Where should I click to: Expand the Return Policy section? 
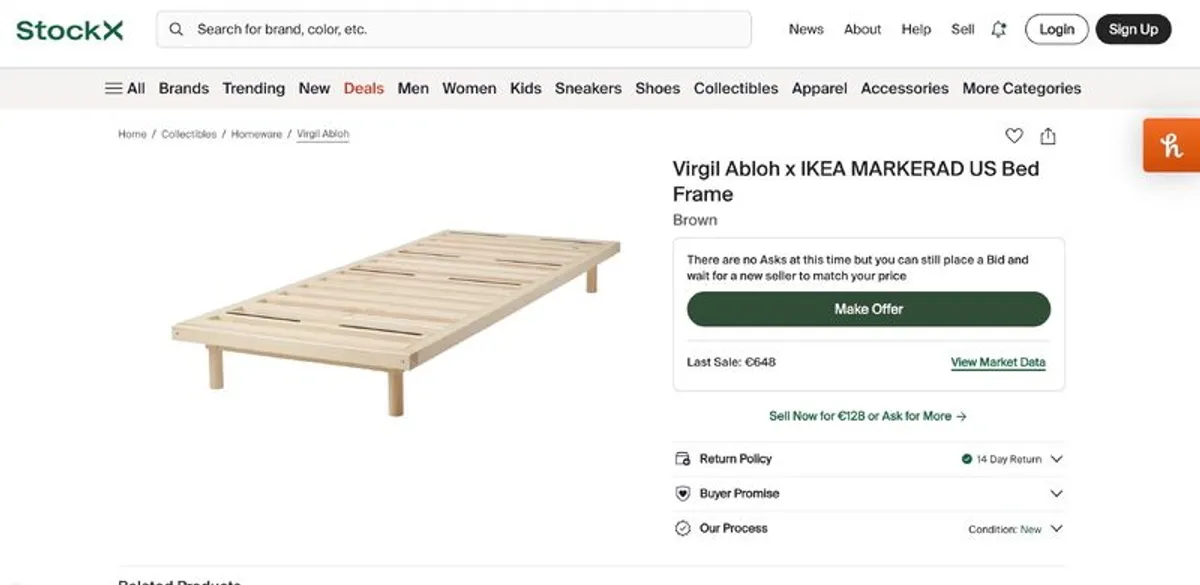tap(1056, 458)
